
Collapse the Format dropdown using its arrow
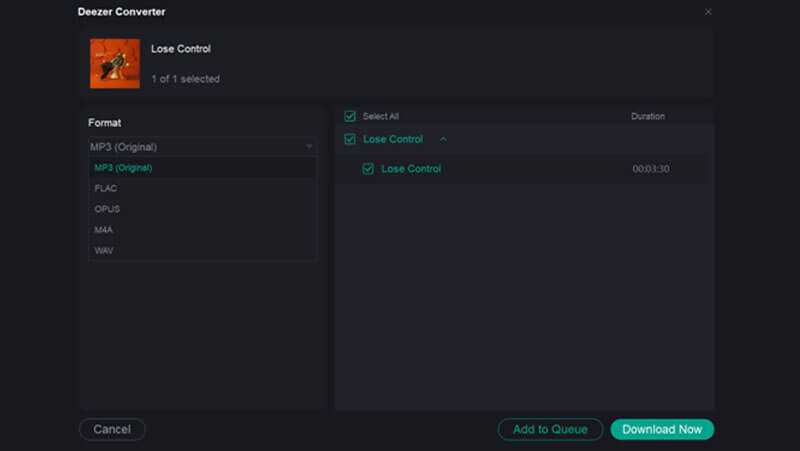309,147
